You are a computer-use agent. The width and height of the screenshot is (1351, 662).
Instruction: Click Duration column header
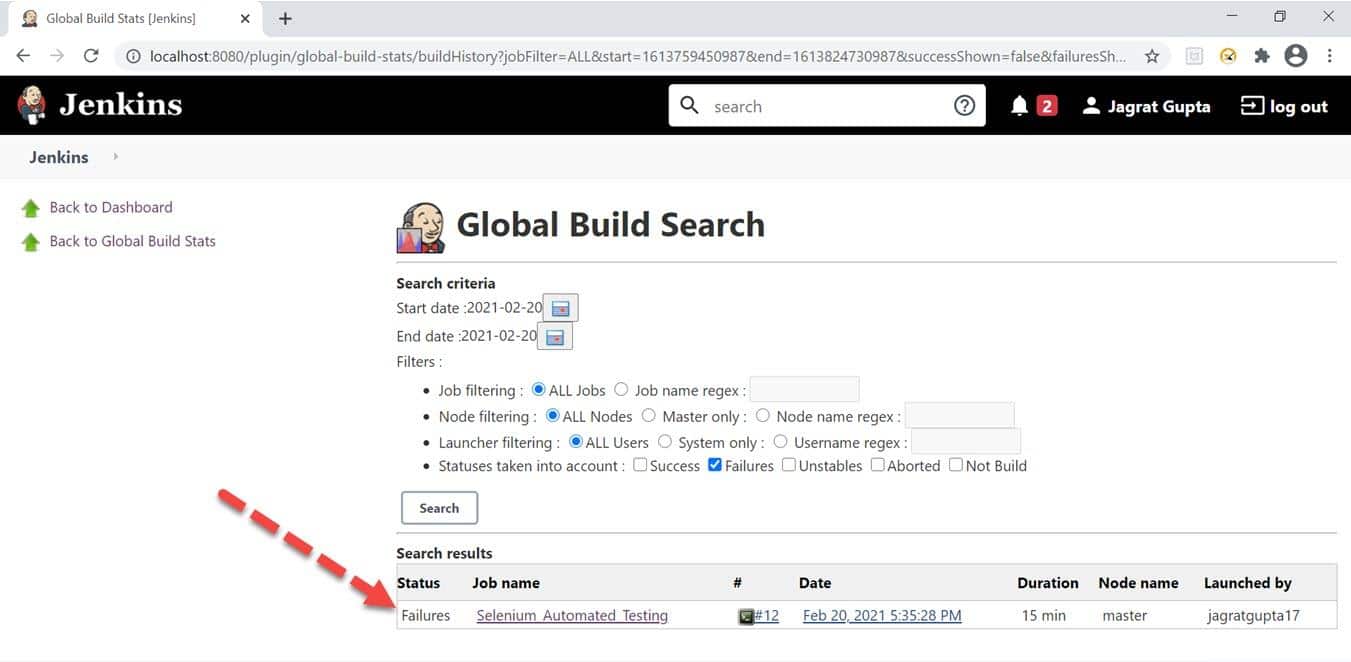point(1048,583)
